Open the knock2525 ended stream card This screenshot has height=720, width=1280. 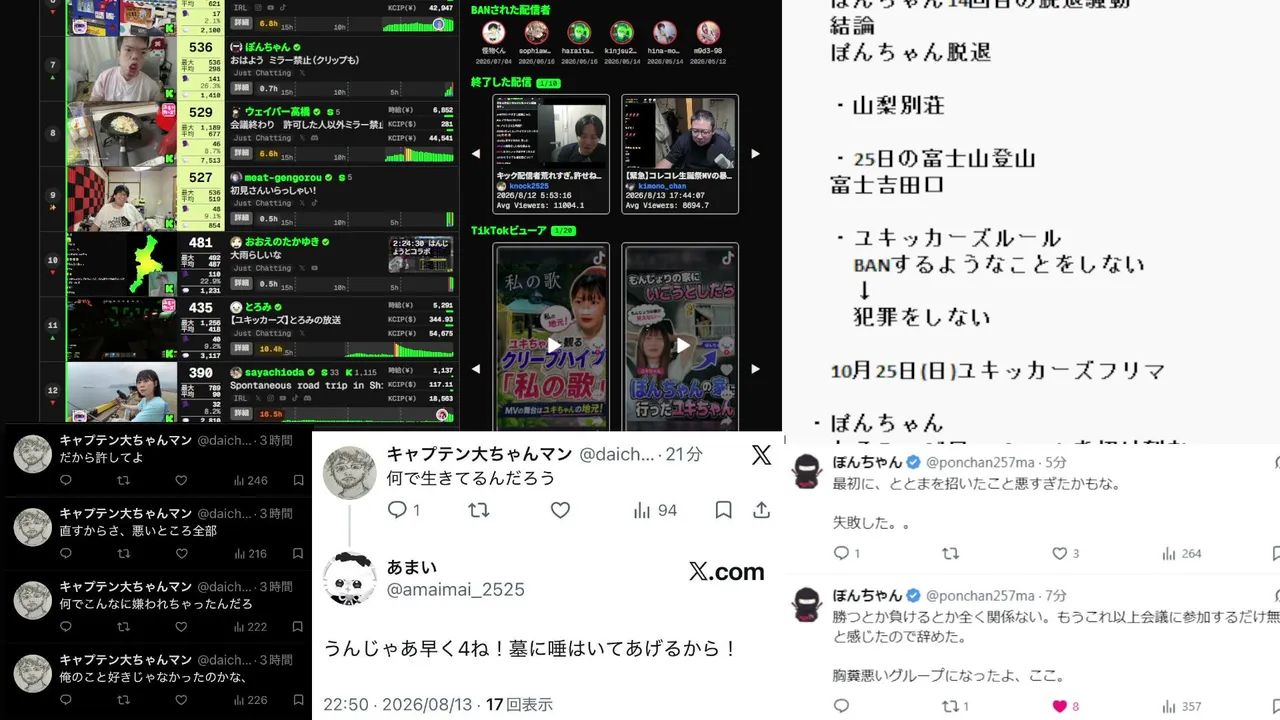(x=551, y=154)
